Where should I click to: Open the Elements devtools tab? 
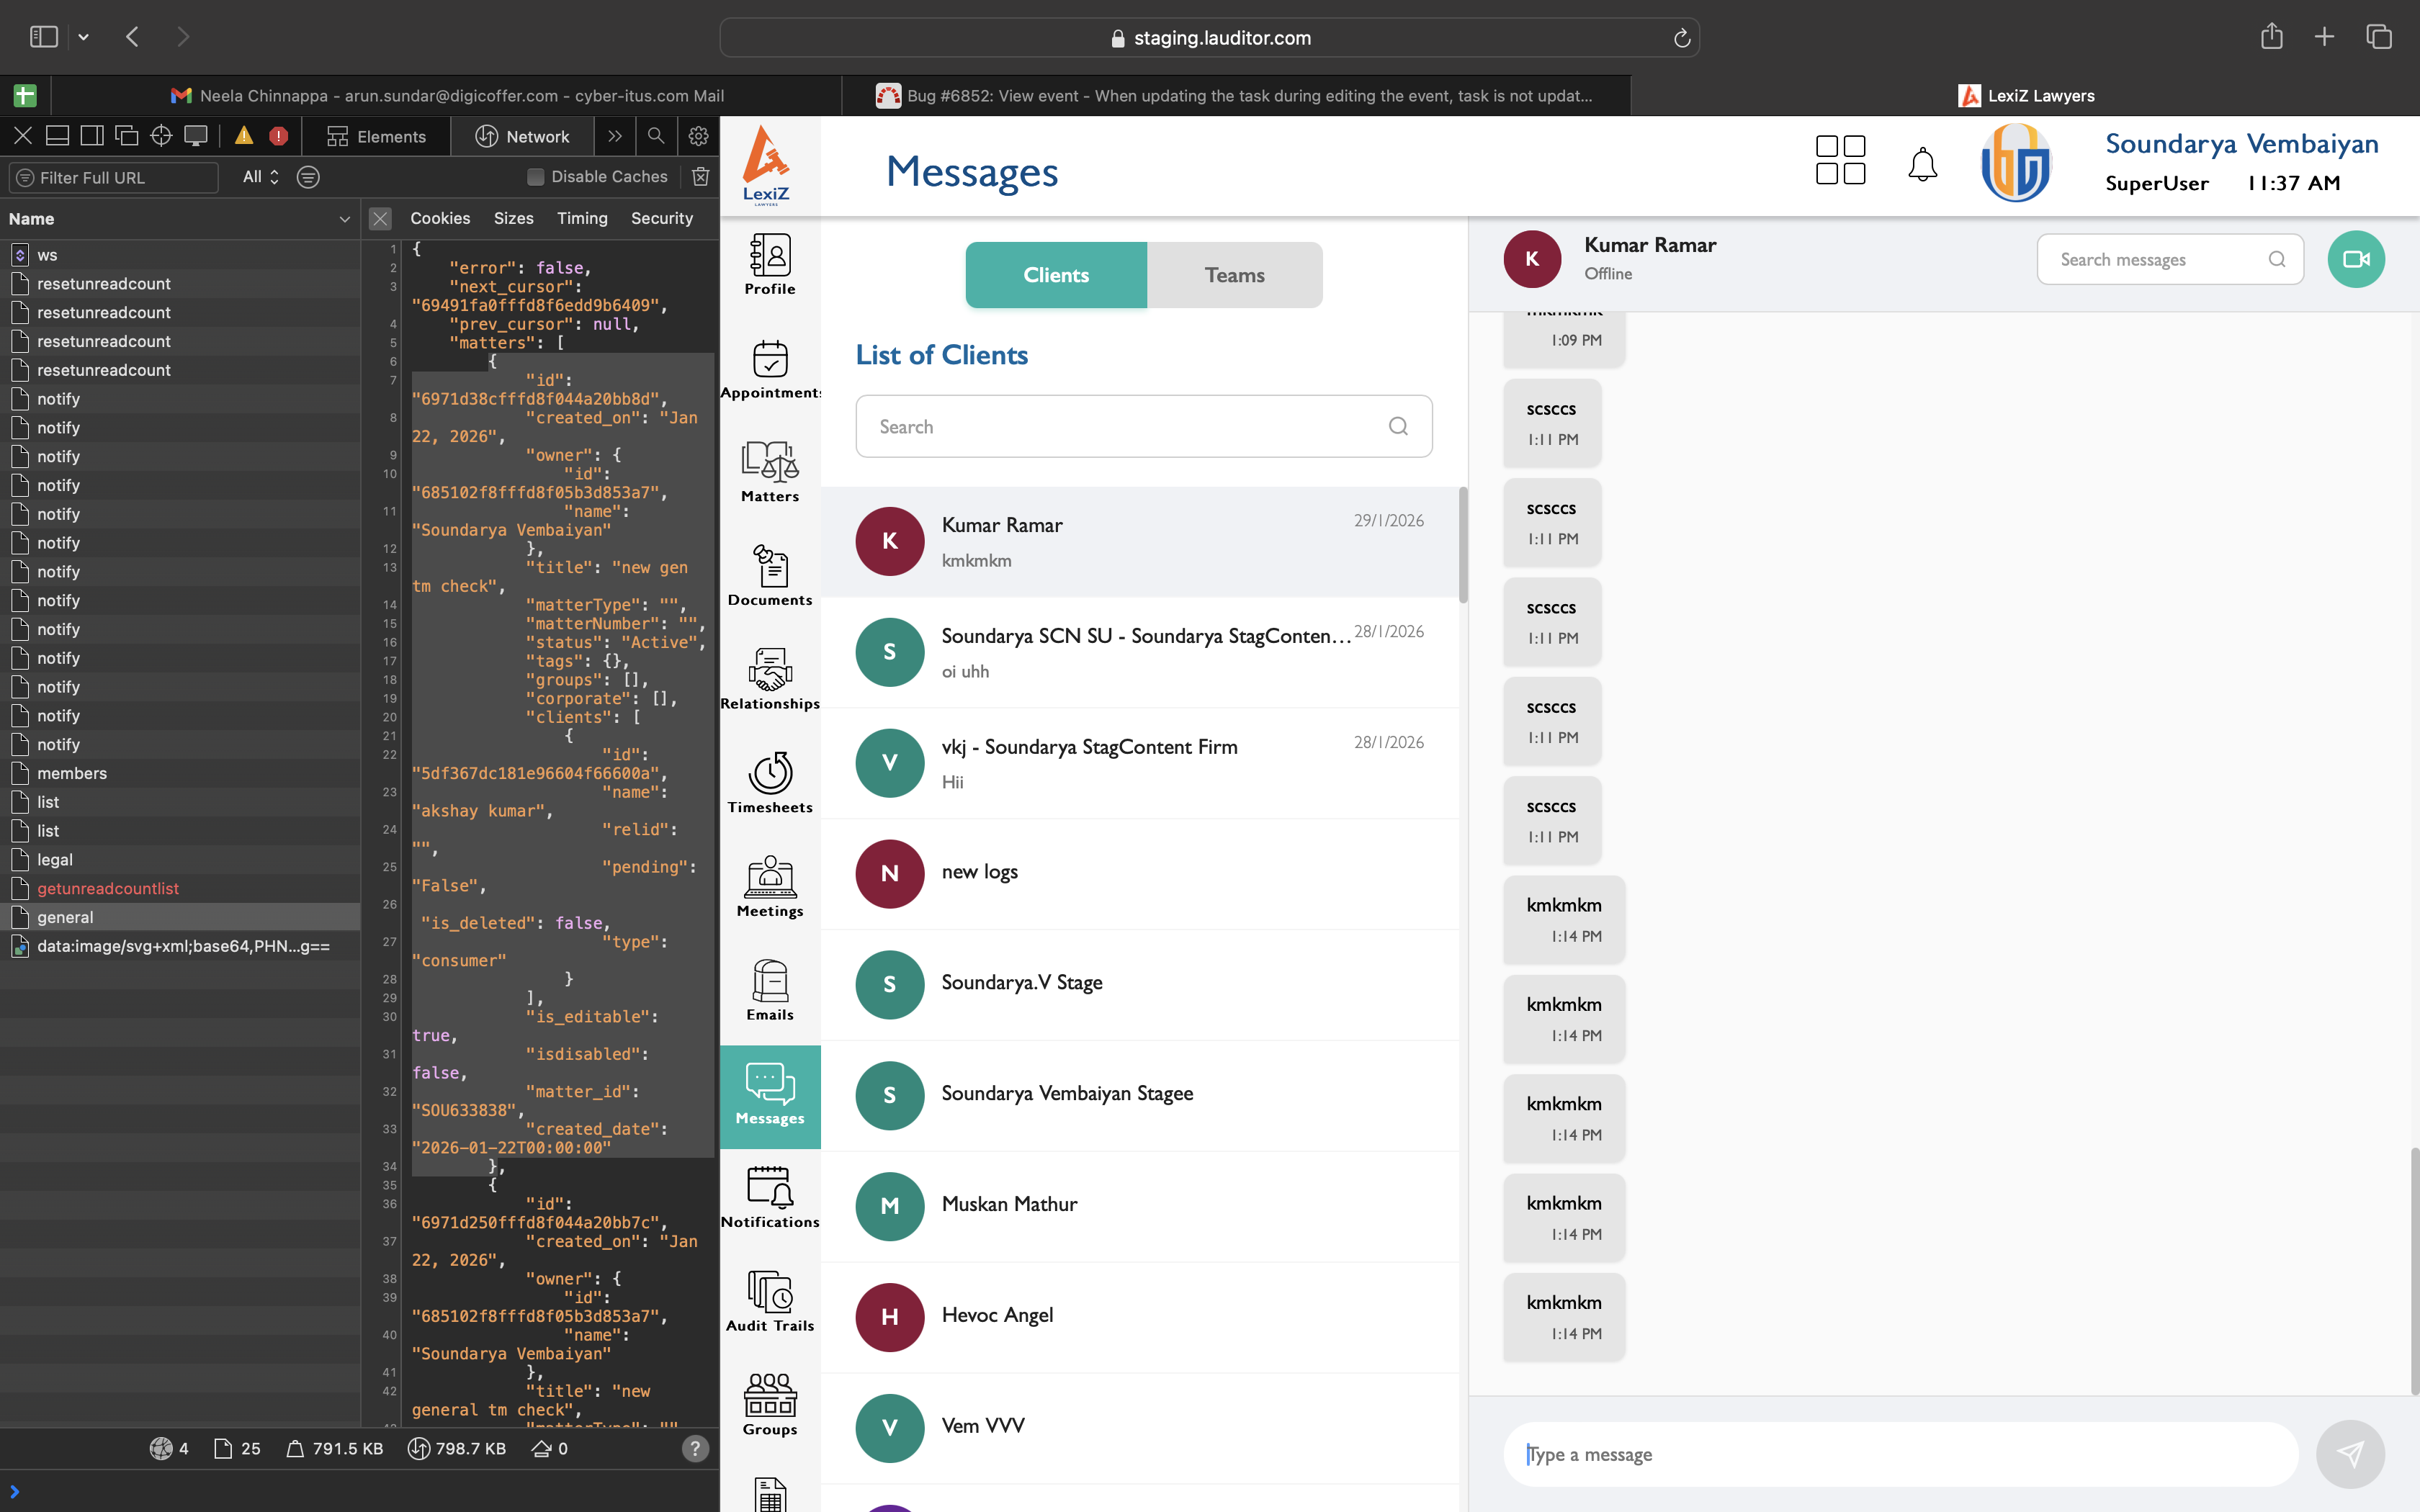pyautogui.click(x=376, y=136)
